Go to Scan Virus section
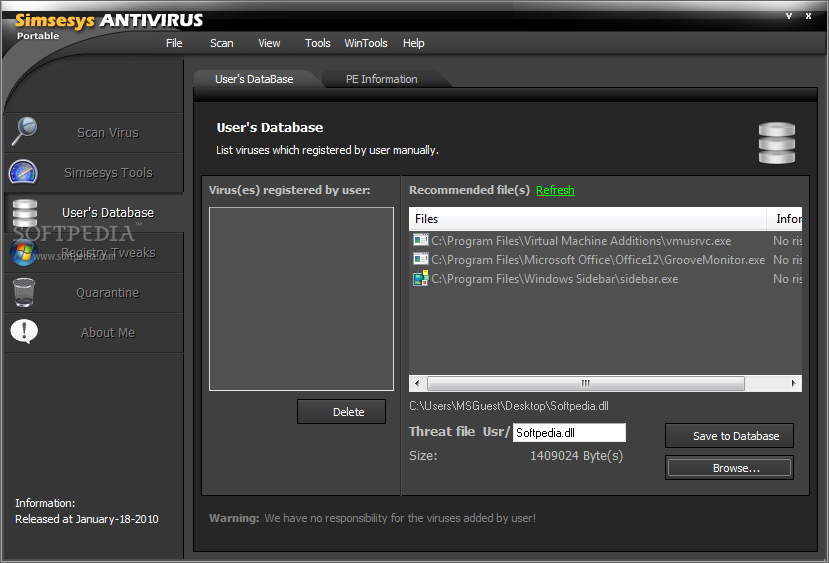829x563 pixels. (94, 133)
